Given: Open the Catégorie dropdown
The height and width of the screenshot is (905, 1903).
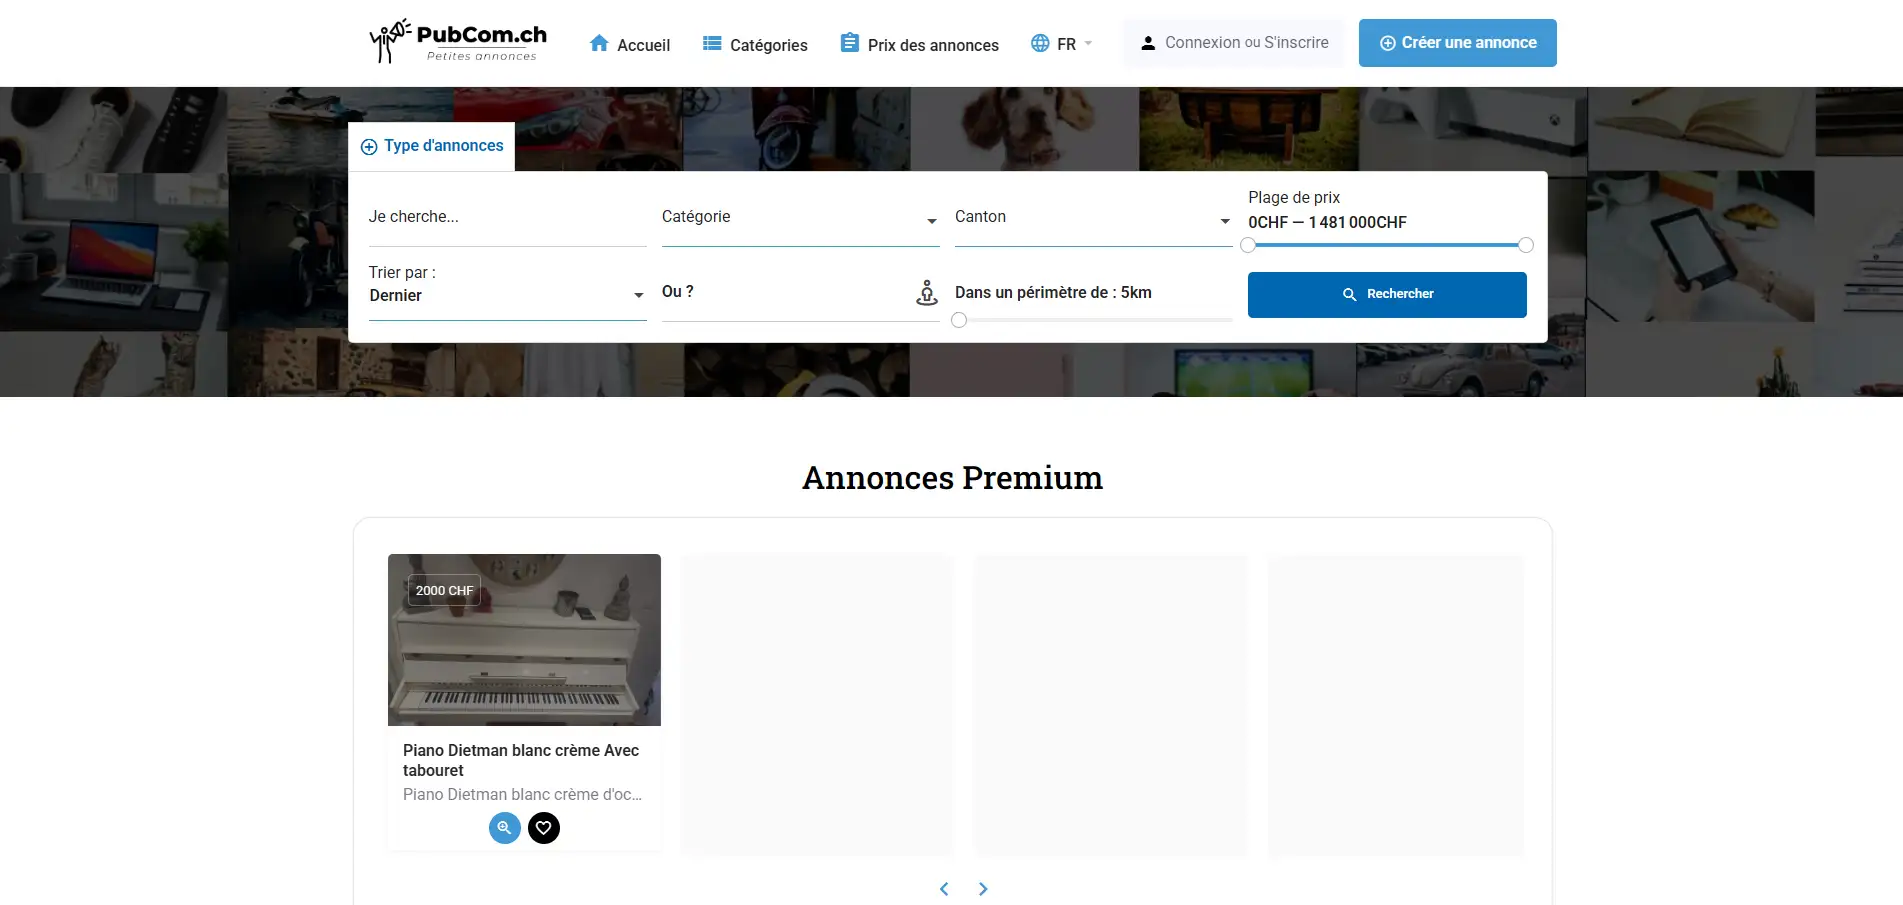Looking at the screenshot, I should coord(800,218).
